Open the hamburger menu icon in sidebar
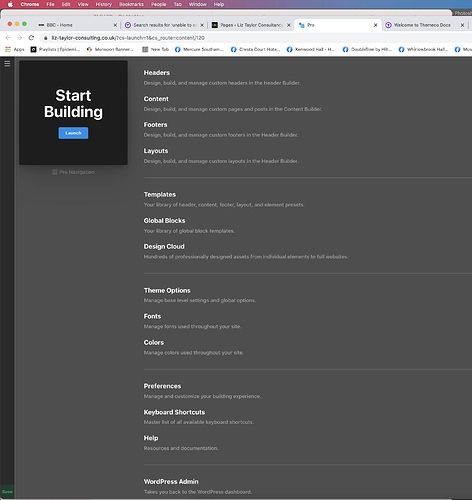This screenshot has height=500, width=472. [x=7, y=64]
